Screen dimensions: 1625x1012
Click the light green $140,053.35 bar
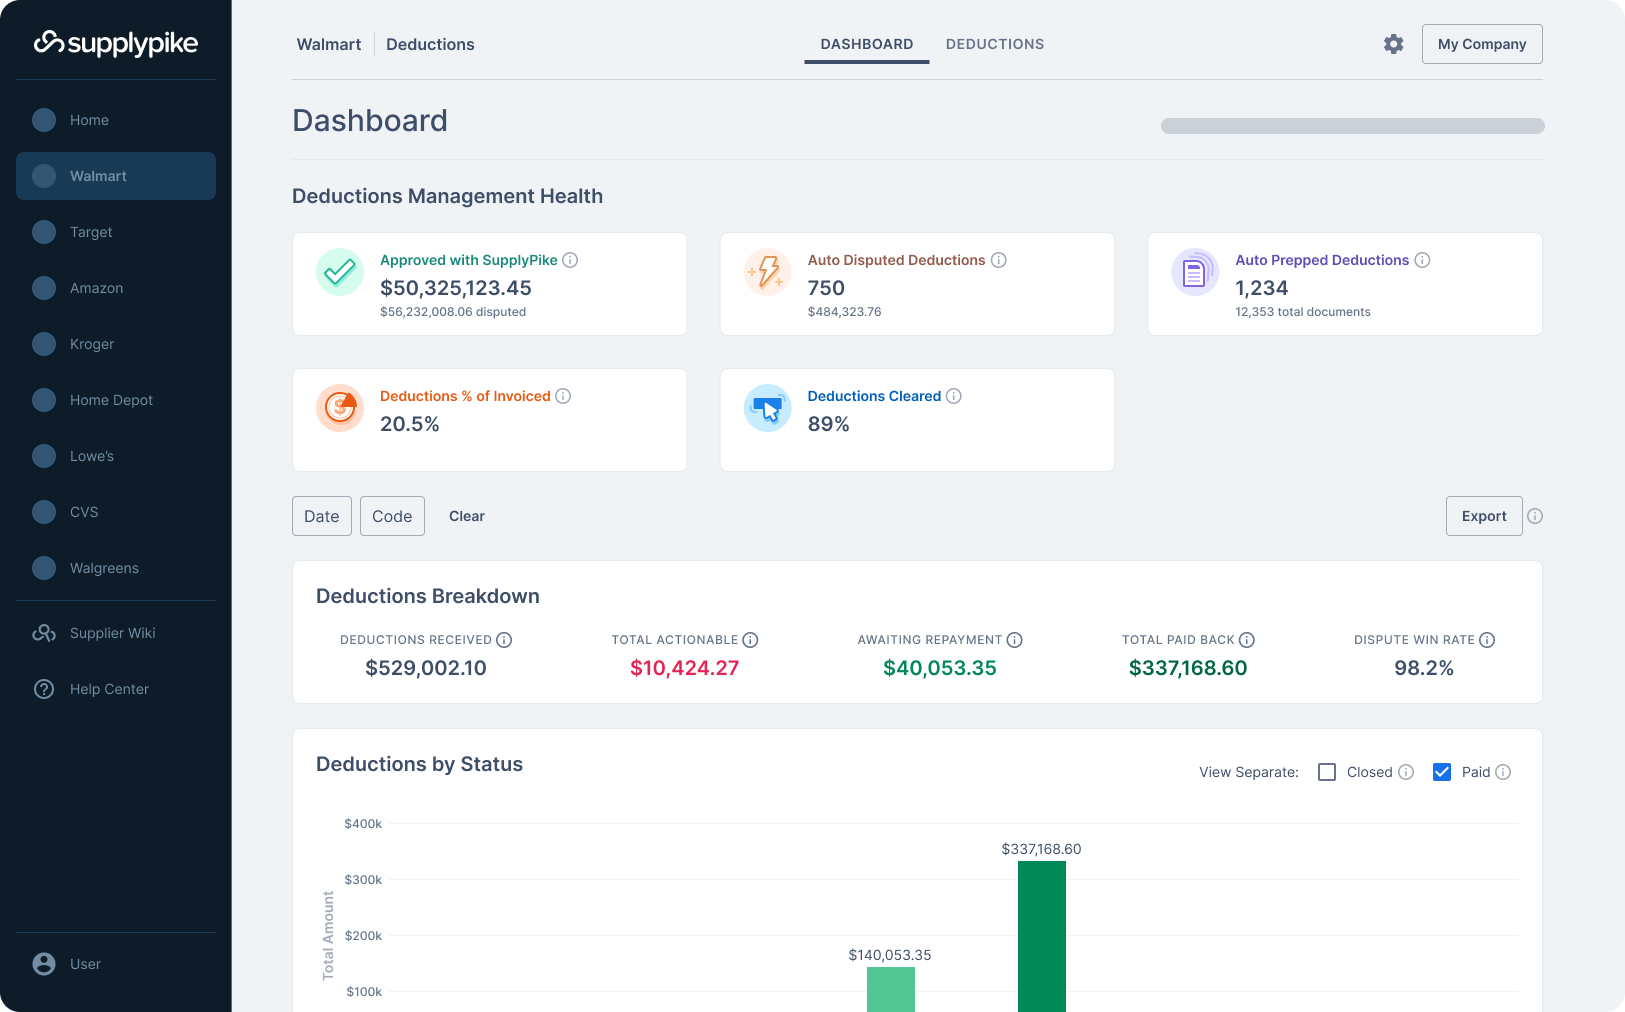coord(890,989)
